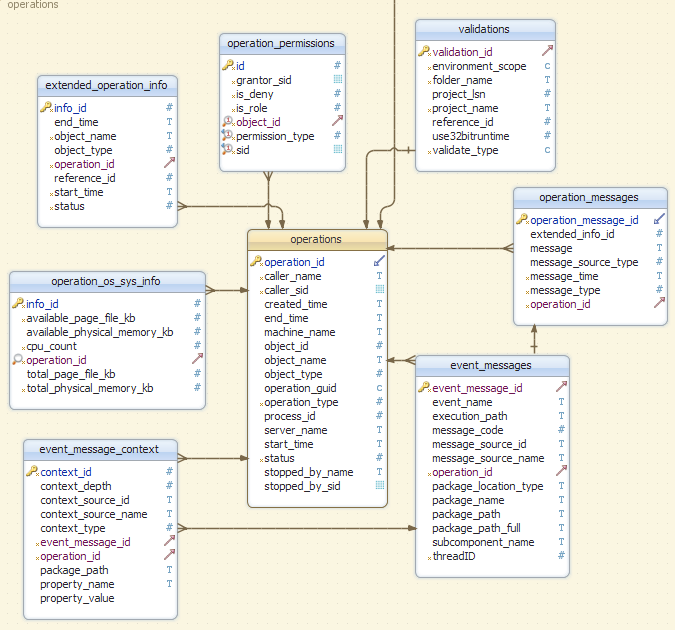Click the grid icon on the grantor_sid row

[x=337, y=80]
